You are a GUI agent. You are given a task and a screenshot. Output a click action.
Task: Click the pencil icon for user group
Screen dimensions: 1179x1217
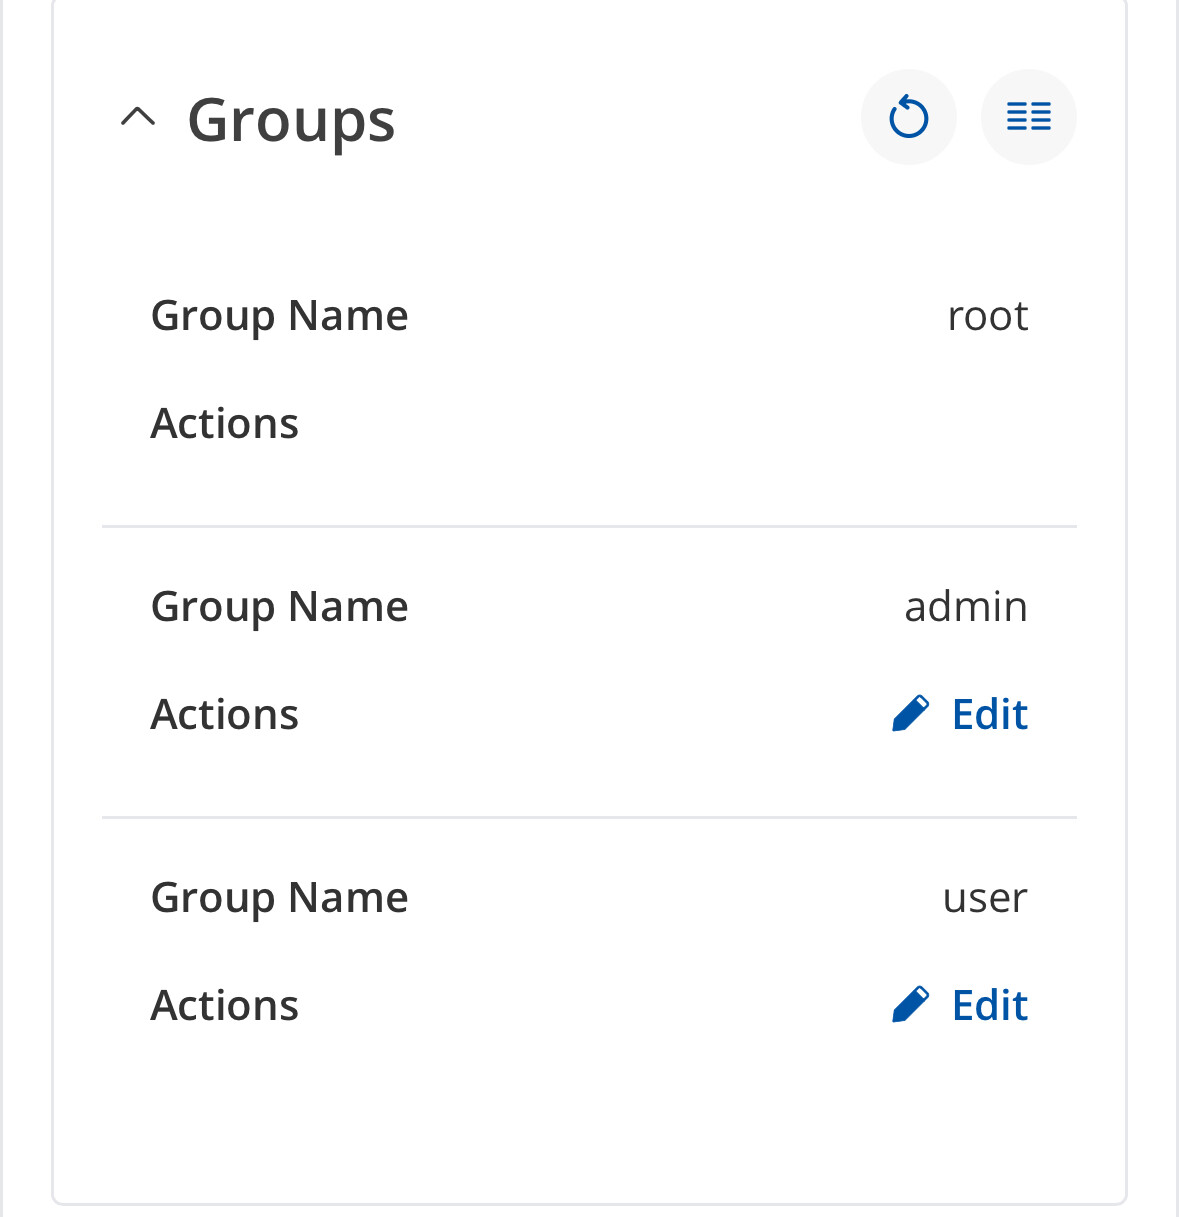coord(910,1005)
